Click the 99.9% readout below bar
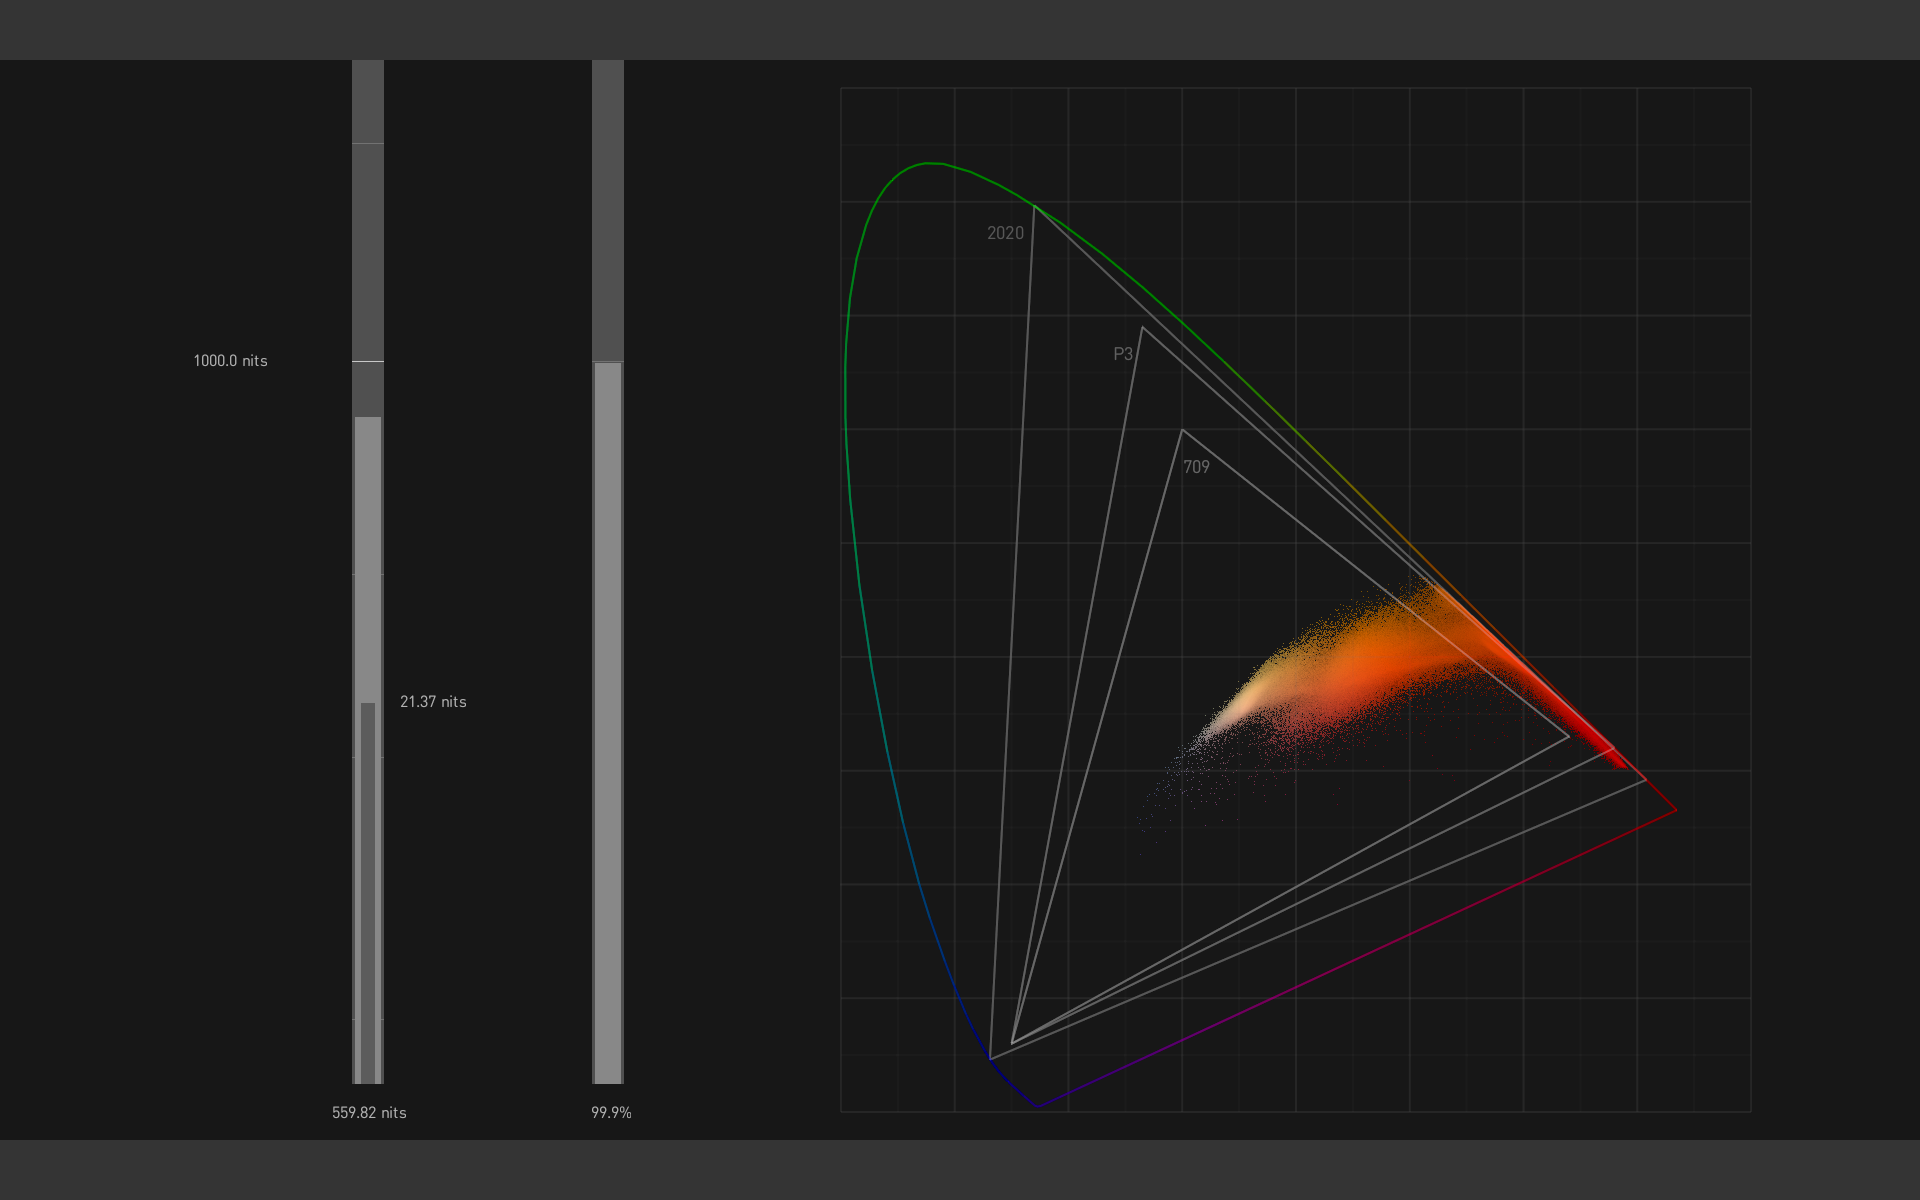This screenshot has width=1920, height=1200. (x=611, y=1113)
